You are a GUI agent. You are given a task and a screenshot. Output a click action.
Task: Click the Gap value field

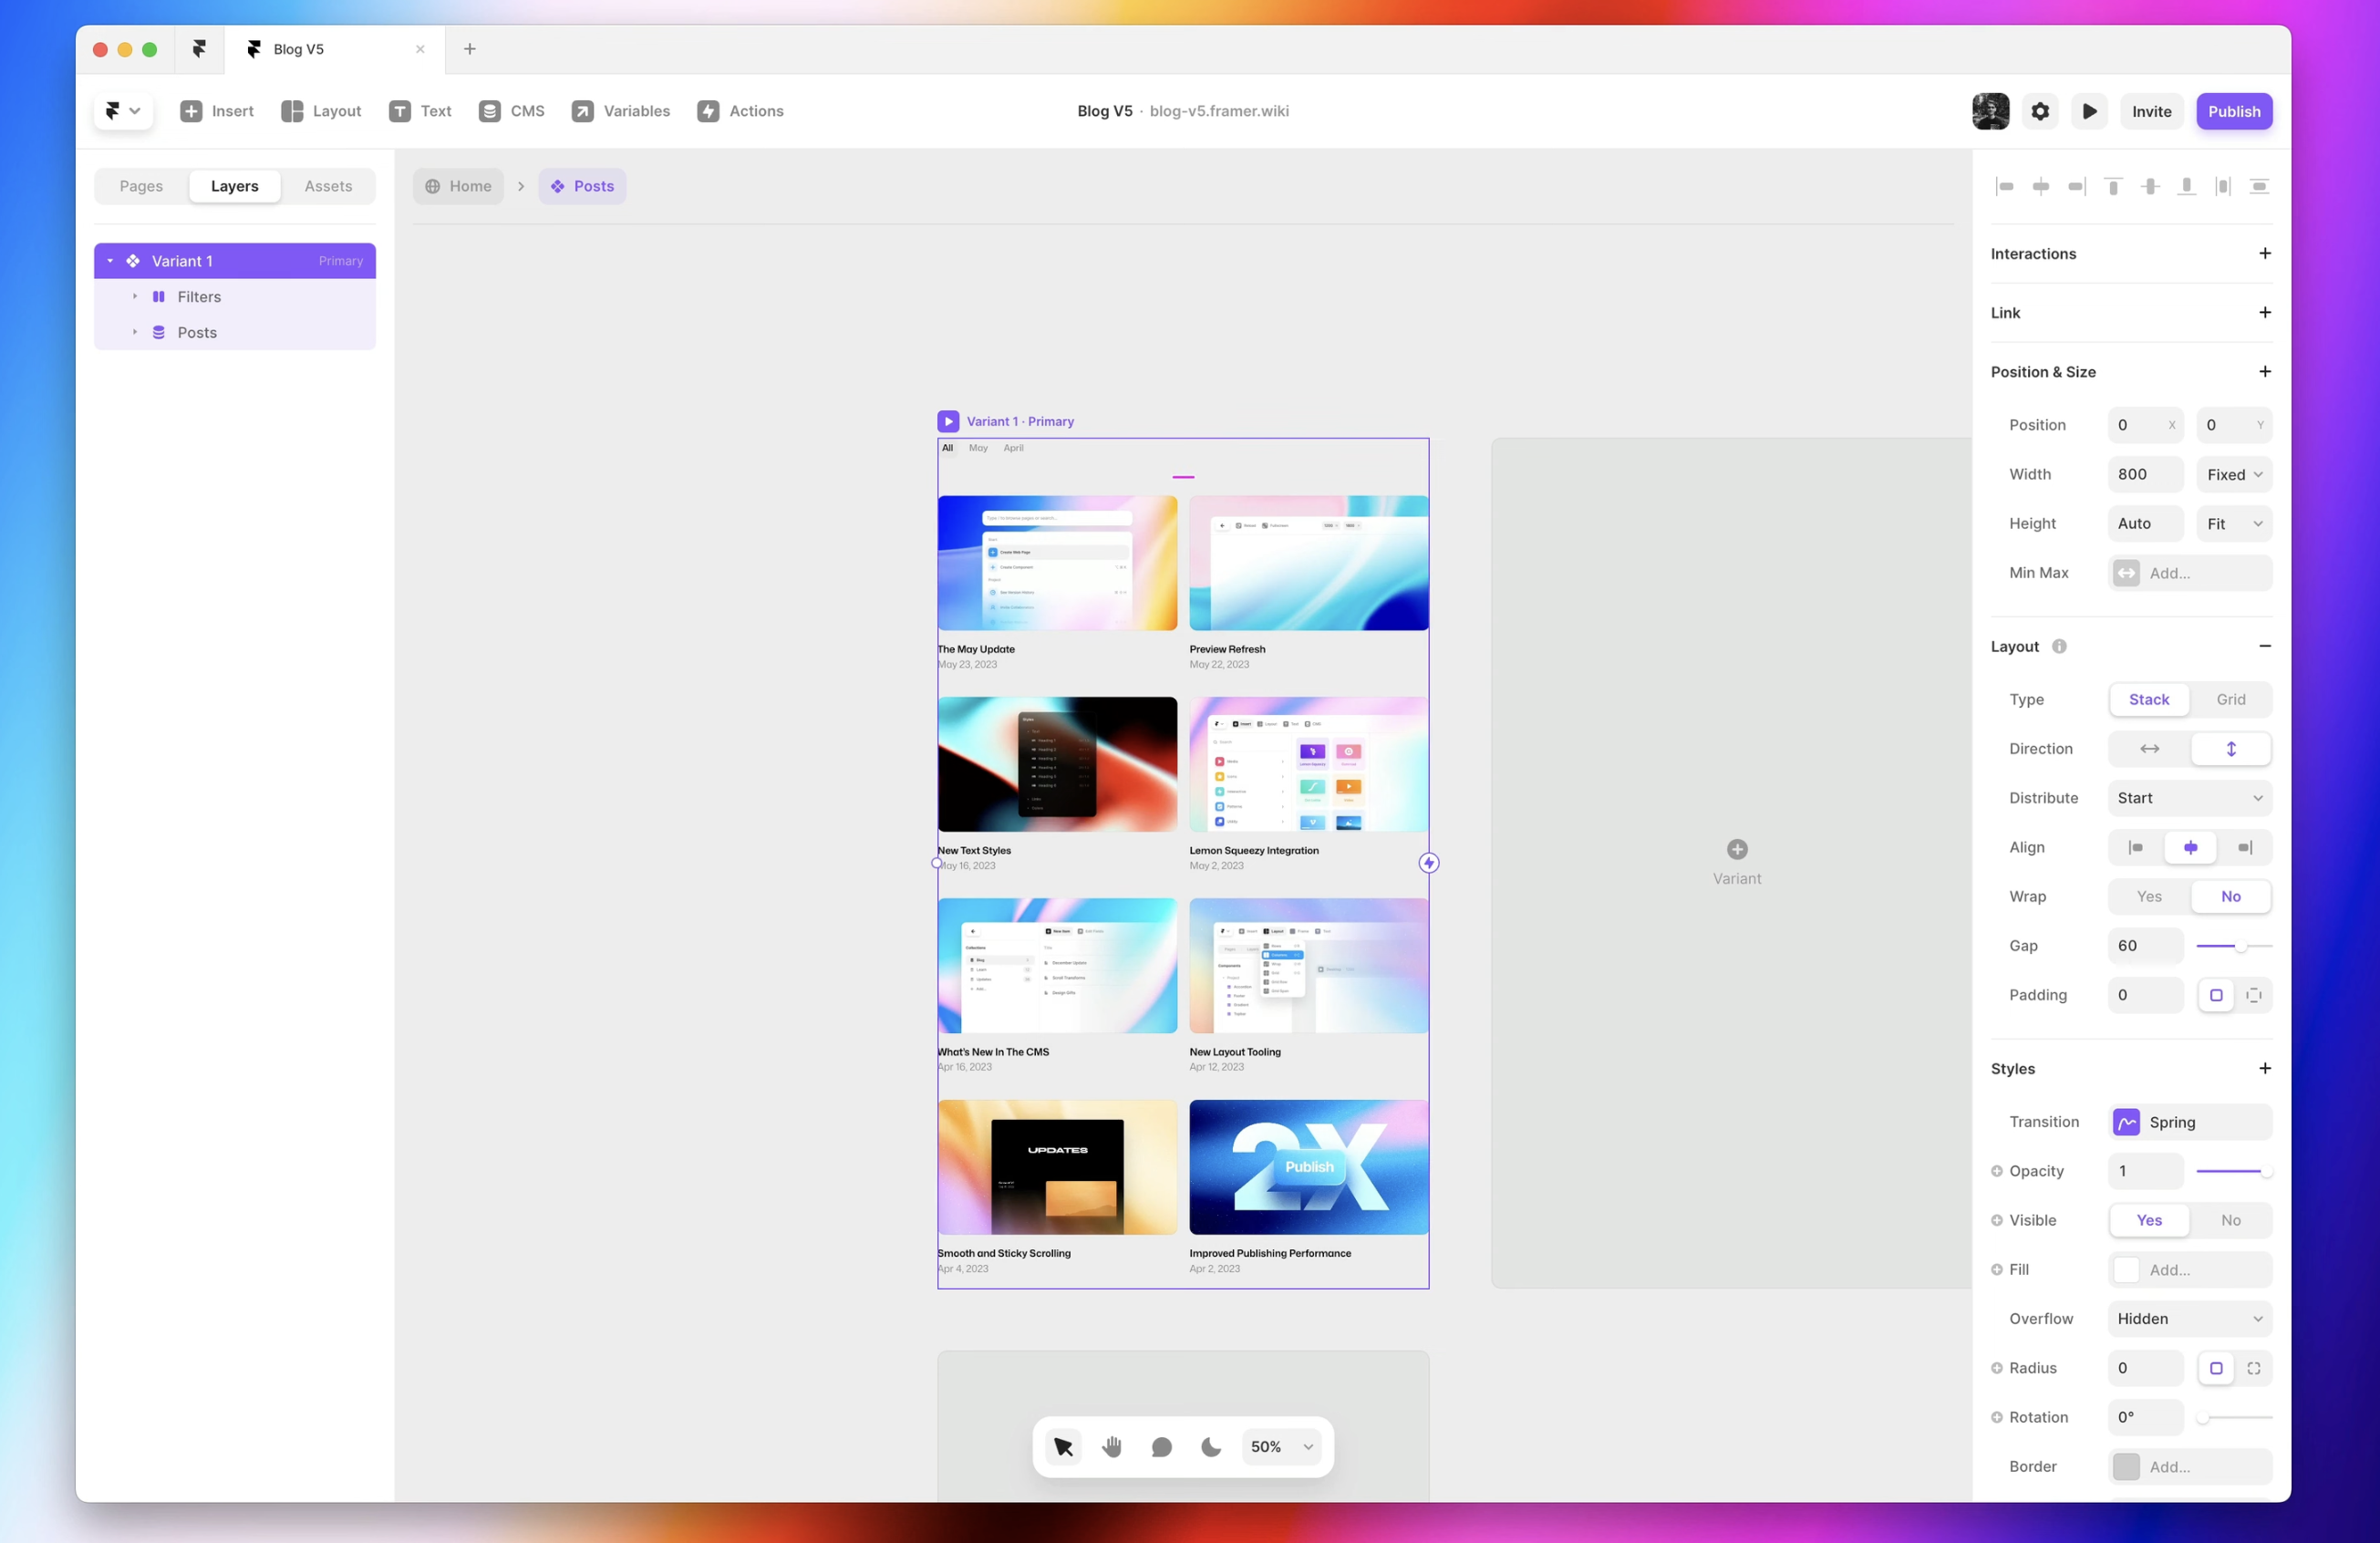pos(2143,945)
